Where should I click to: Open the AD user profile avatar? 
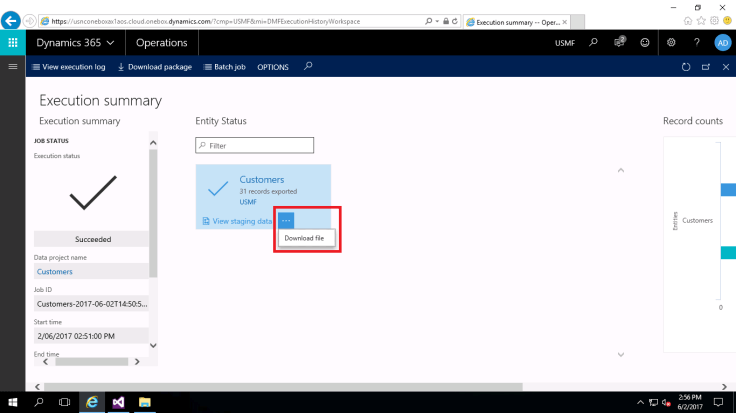pyautogui.click(x=722, y=43)
